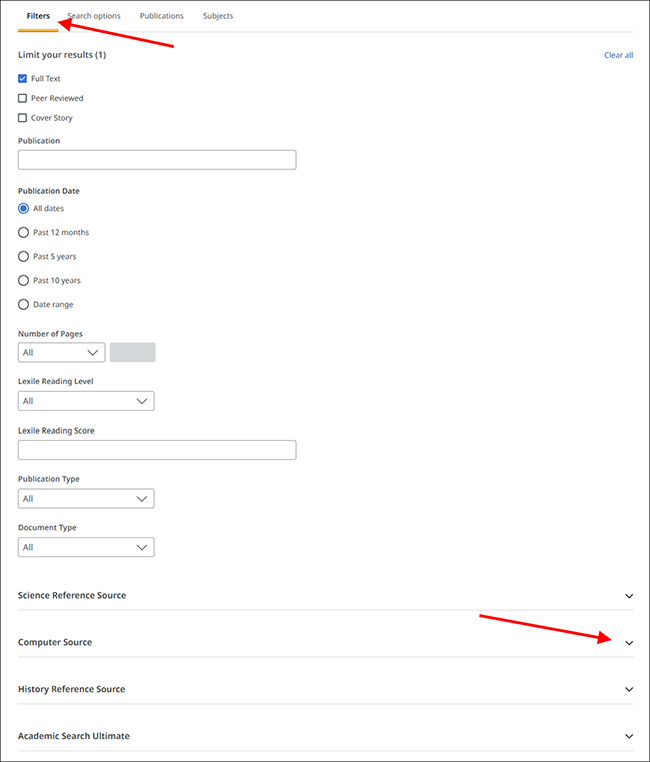Open the Lexile Reading Level dropdown
The height and width of the screenshot is (762, 650).
86,401
